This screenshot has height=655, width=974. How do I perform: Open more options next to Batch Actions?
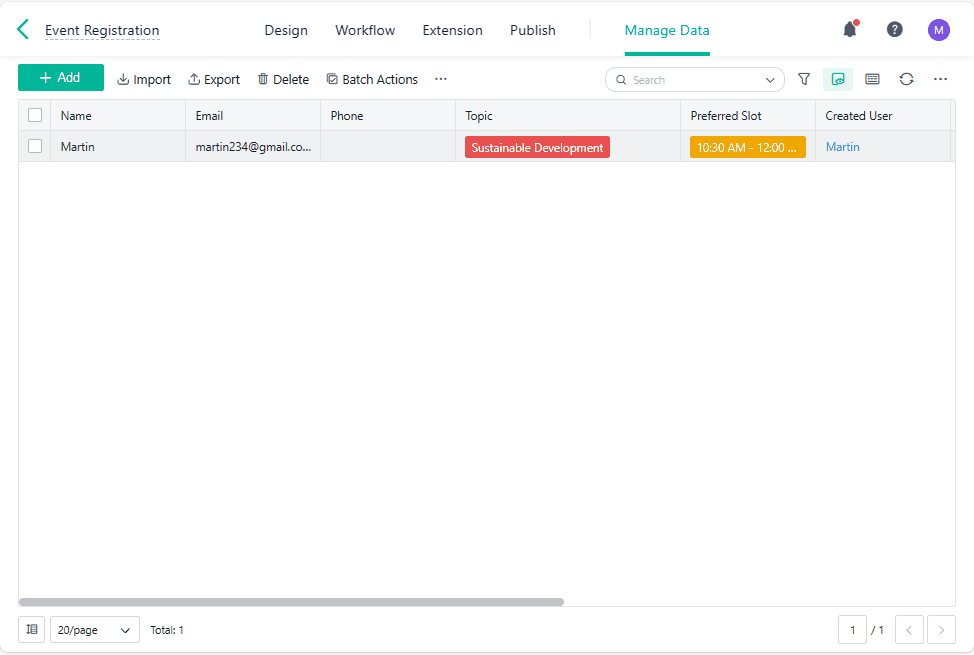[x=441, y=79]
